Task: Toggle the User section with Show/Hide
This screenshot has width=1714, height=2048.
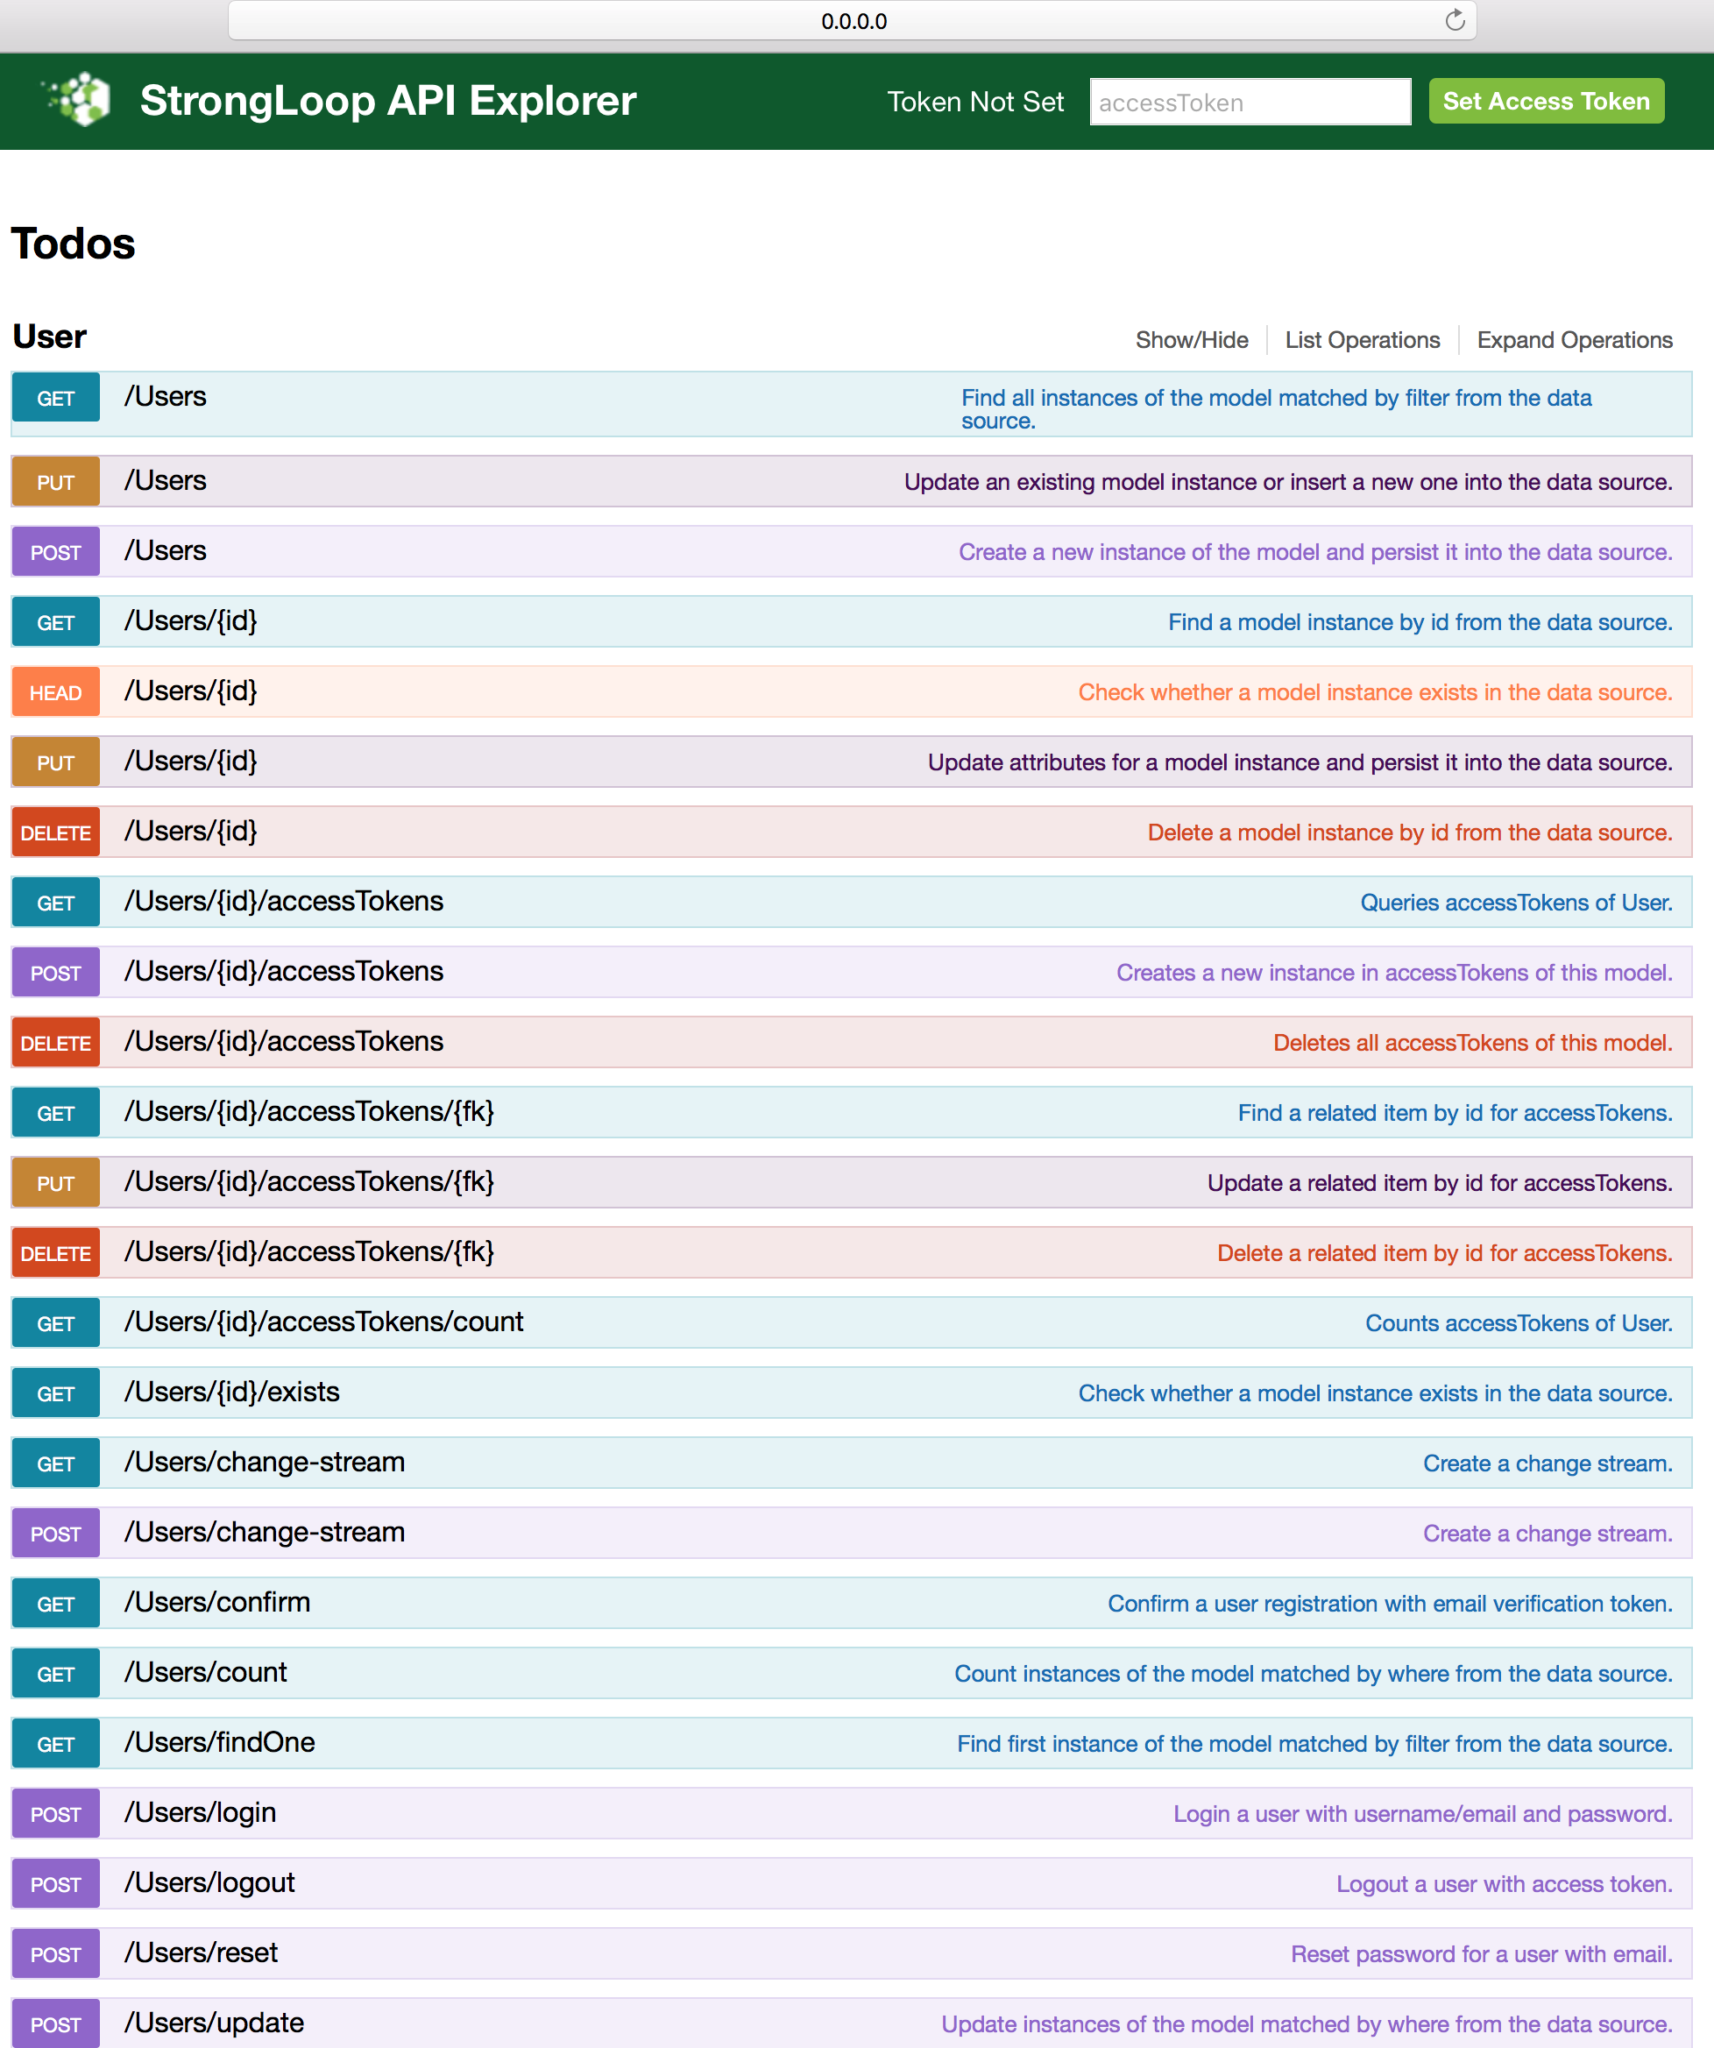Action: (1191, 339)
